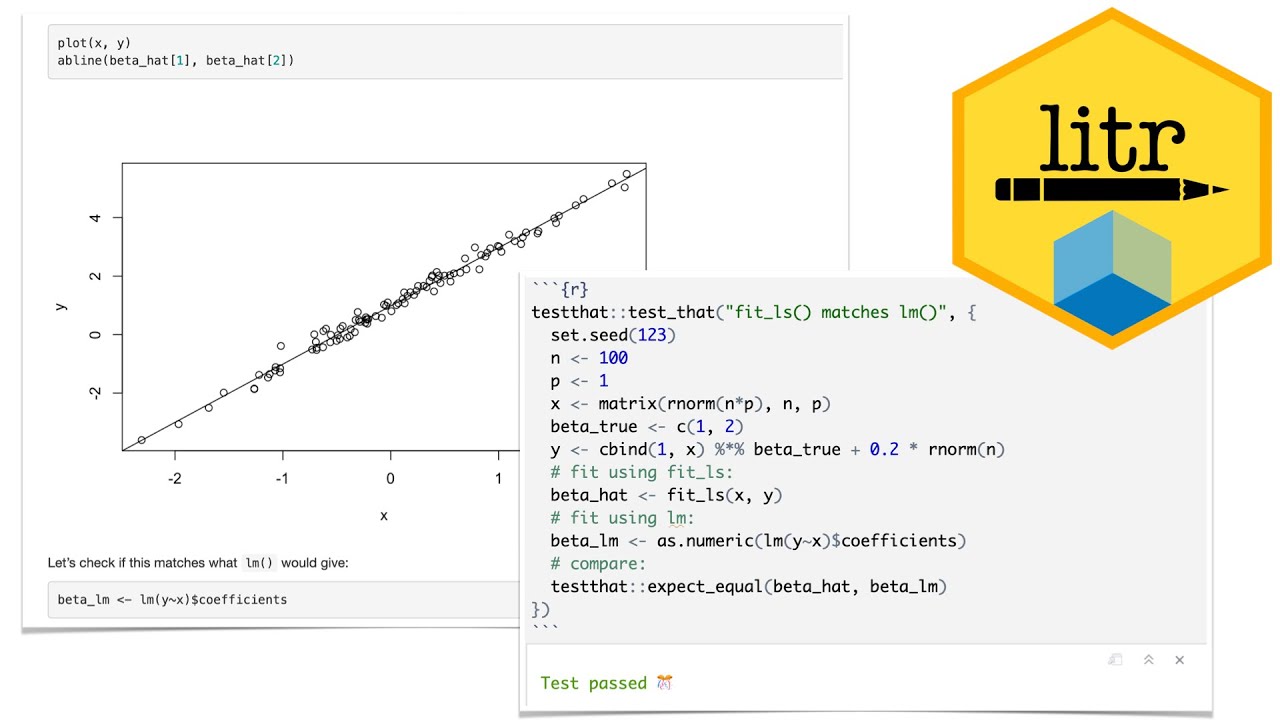Click the party popper emoji
This screenshot has height=720, width=1280.
click(665, 683)
